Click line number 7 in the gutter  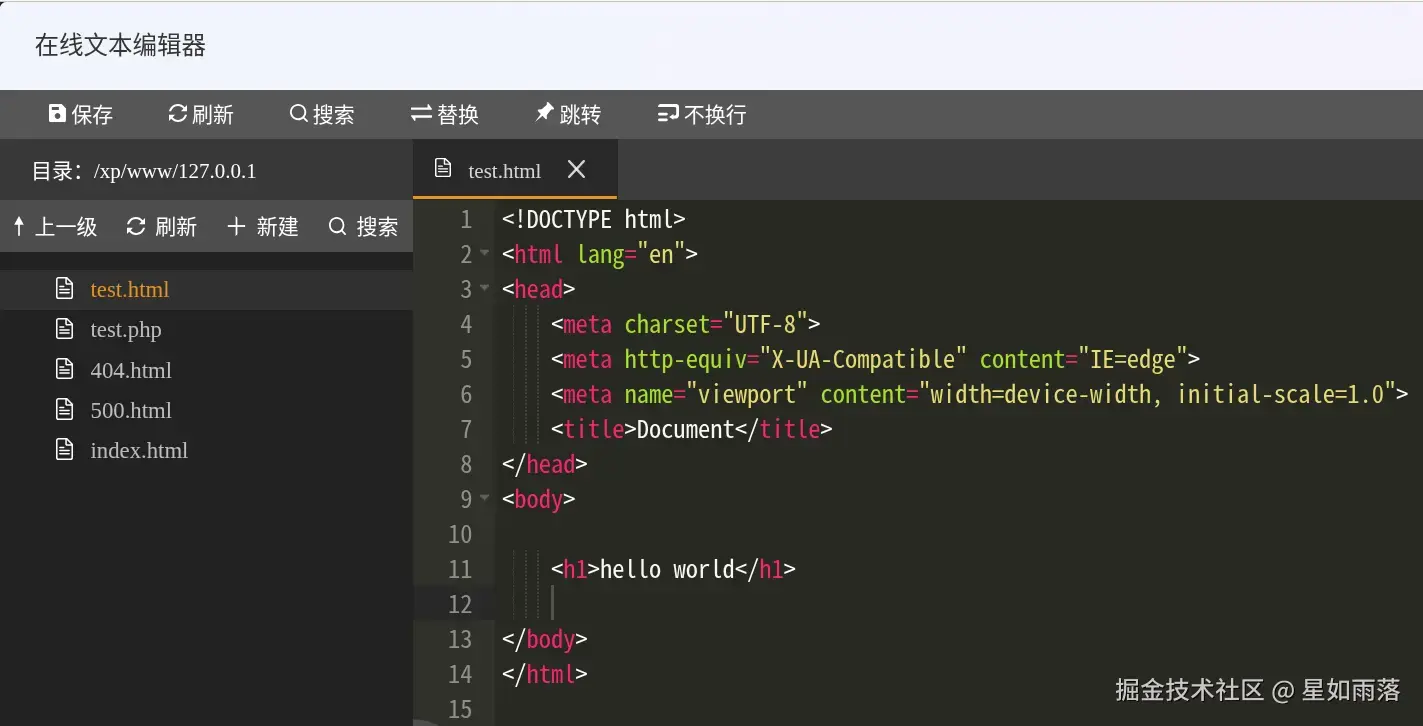466,429
